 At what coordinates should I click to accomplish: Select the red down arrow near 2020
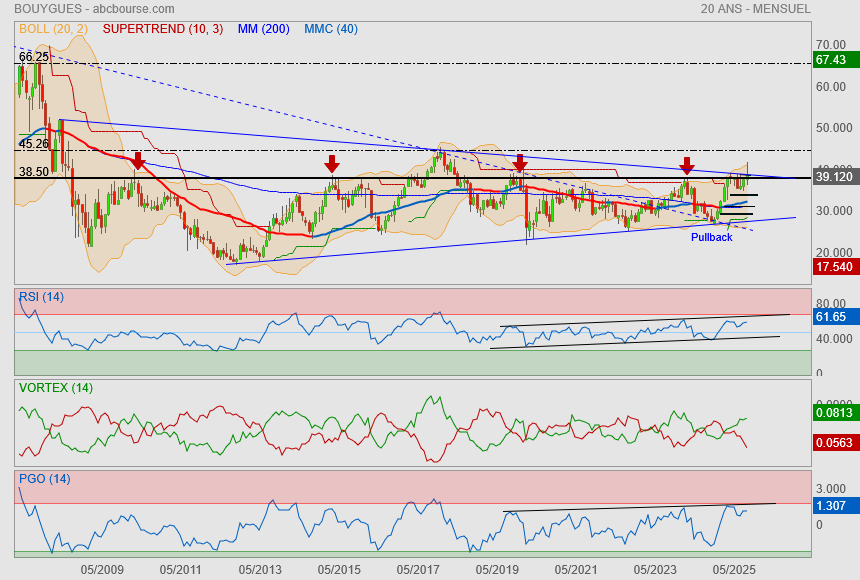(x=520, y=163)
